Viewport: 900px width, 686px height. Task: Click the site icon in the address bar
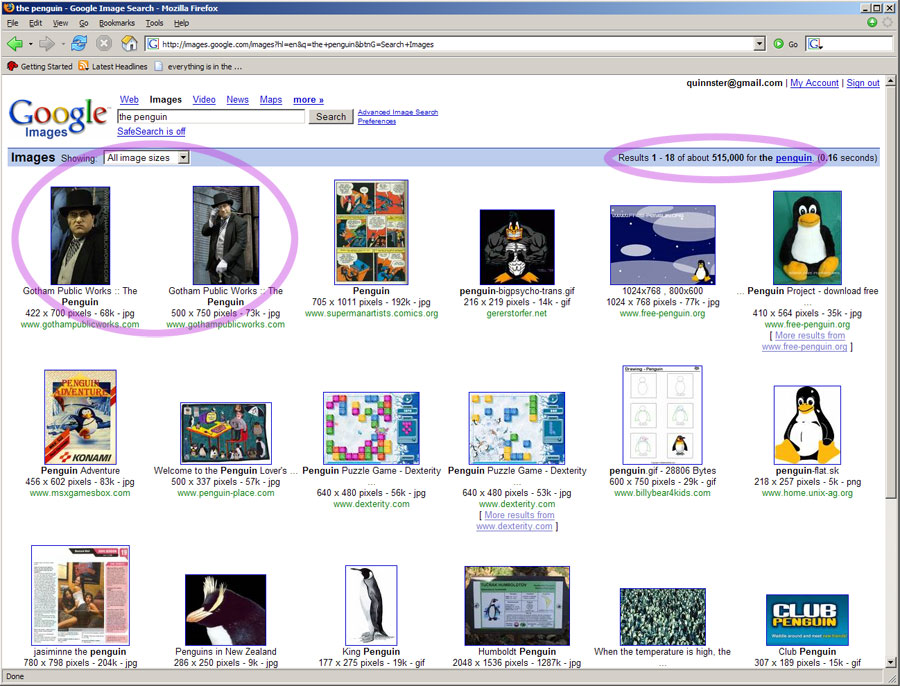coord(153,44)
